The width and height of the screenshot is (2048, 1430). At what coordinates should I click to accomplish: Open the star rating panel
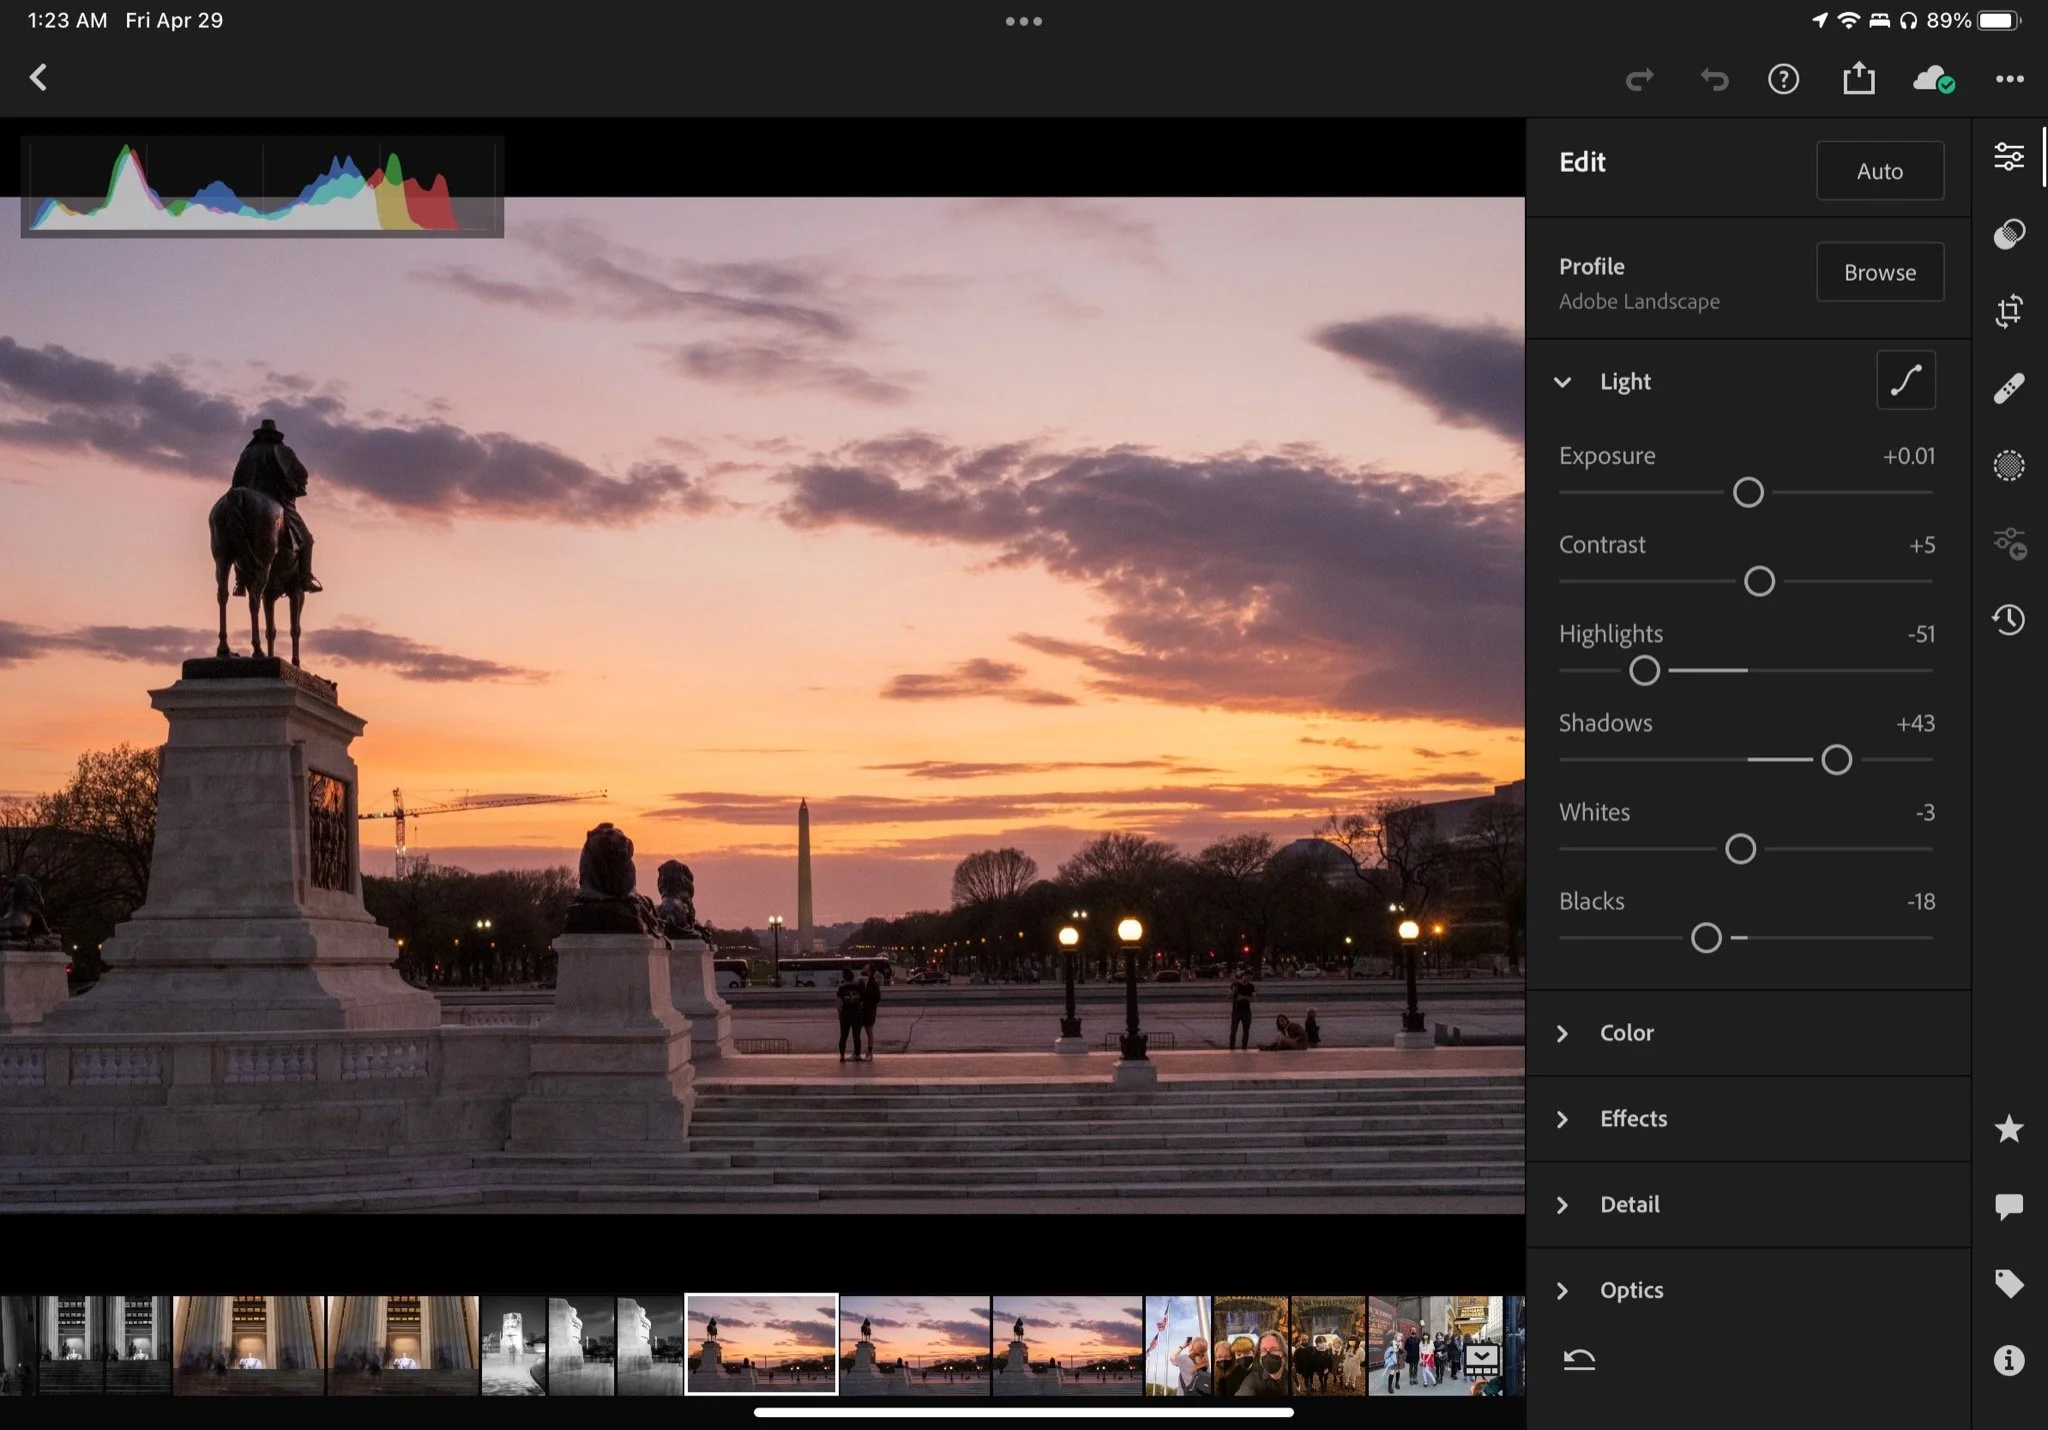pos(2010,1128)
